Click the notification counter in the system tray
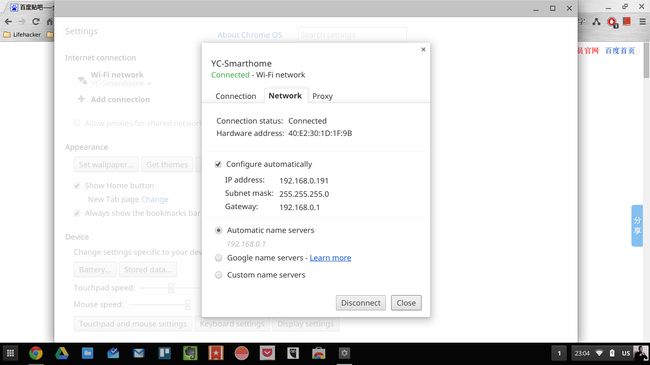The width and height of the screenshot is (650, 365). click(x=559, y=353)
